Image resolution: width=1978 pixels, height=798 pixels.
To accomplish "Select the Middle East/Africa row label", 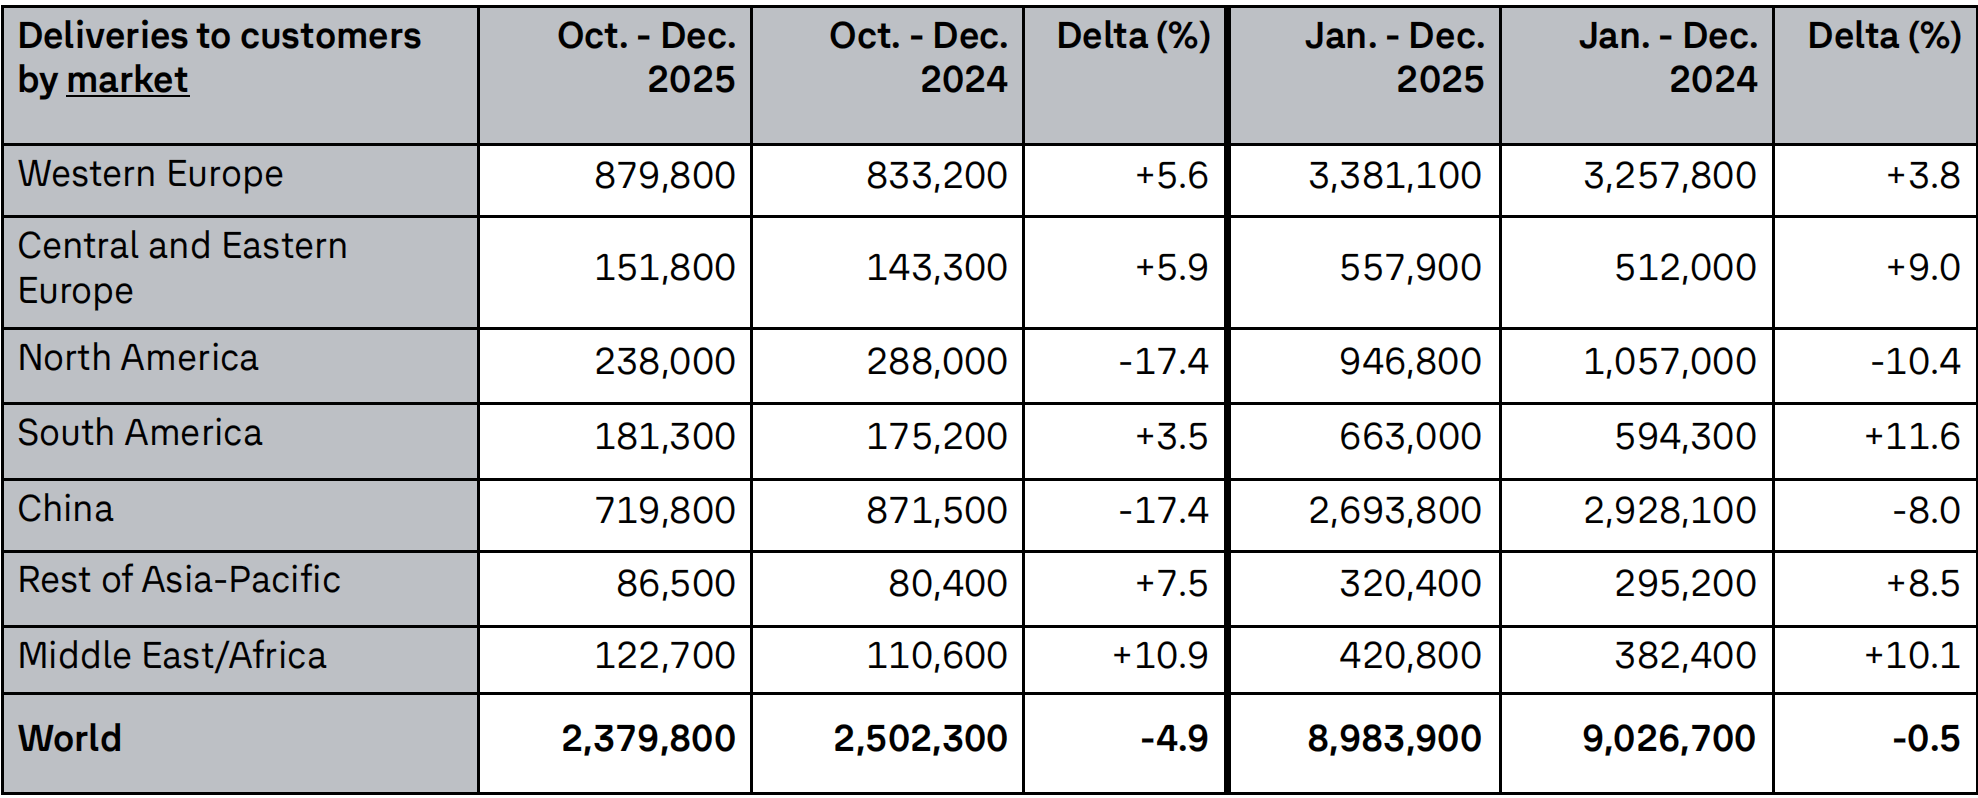I will pyautogui.click(x=172, y=656).
